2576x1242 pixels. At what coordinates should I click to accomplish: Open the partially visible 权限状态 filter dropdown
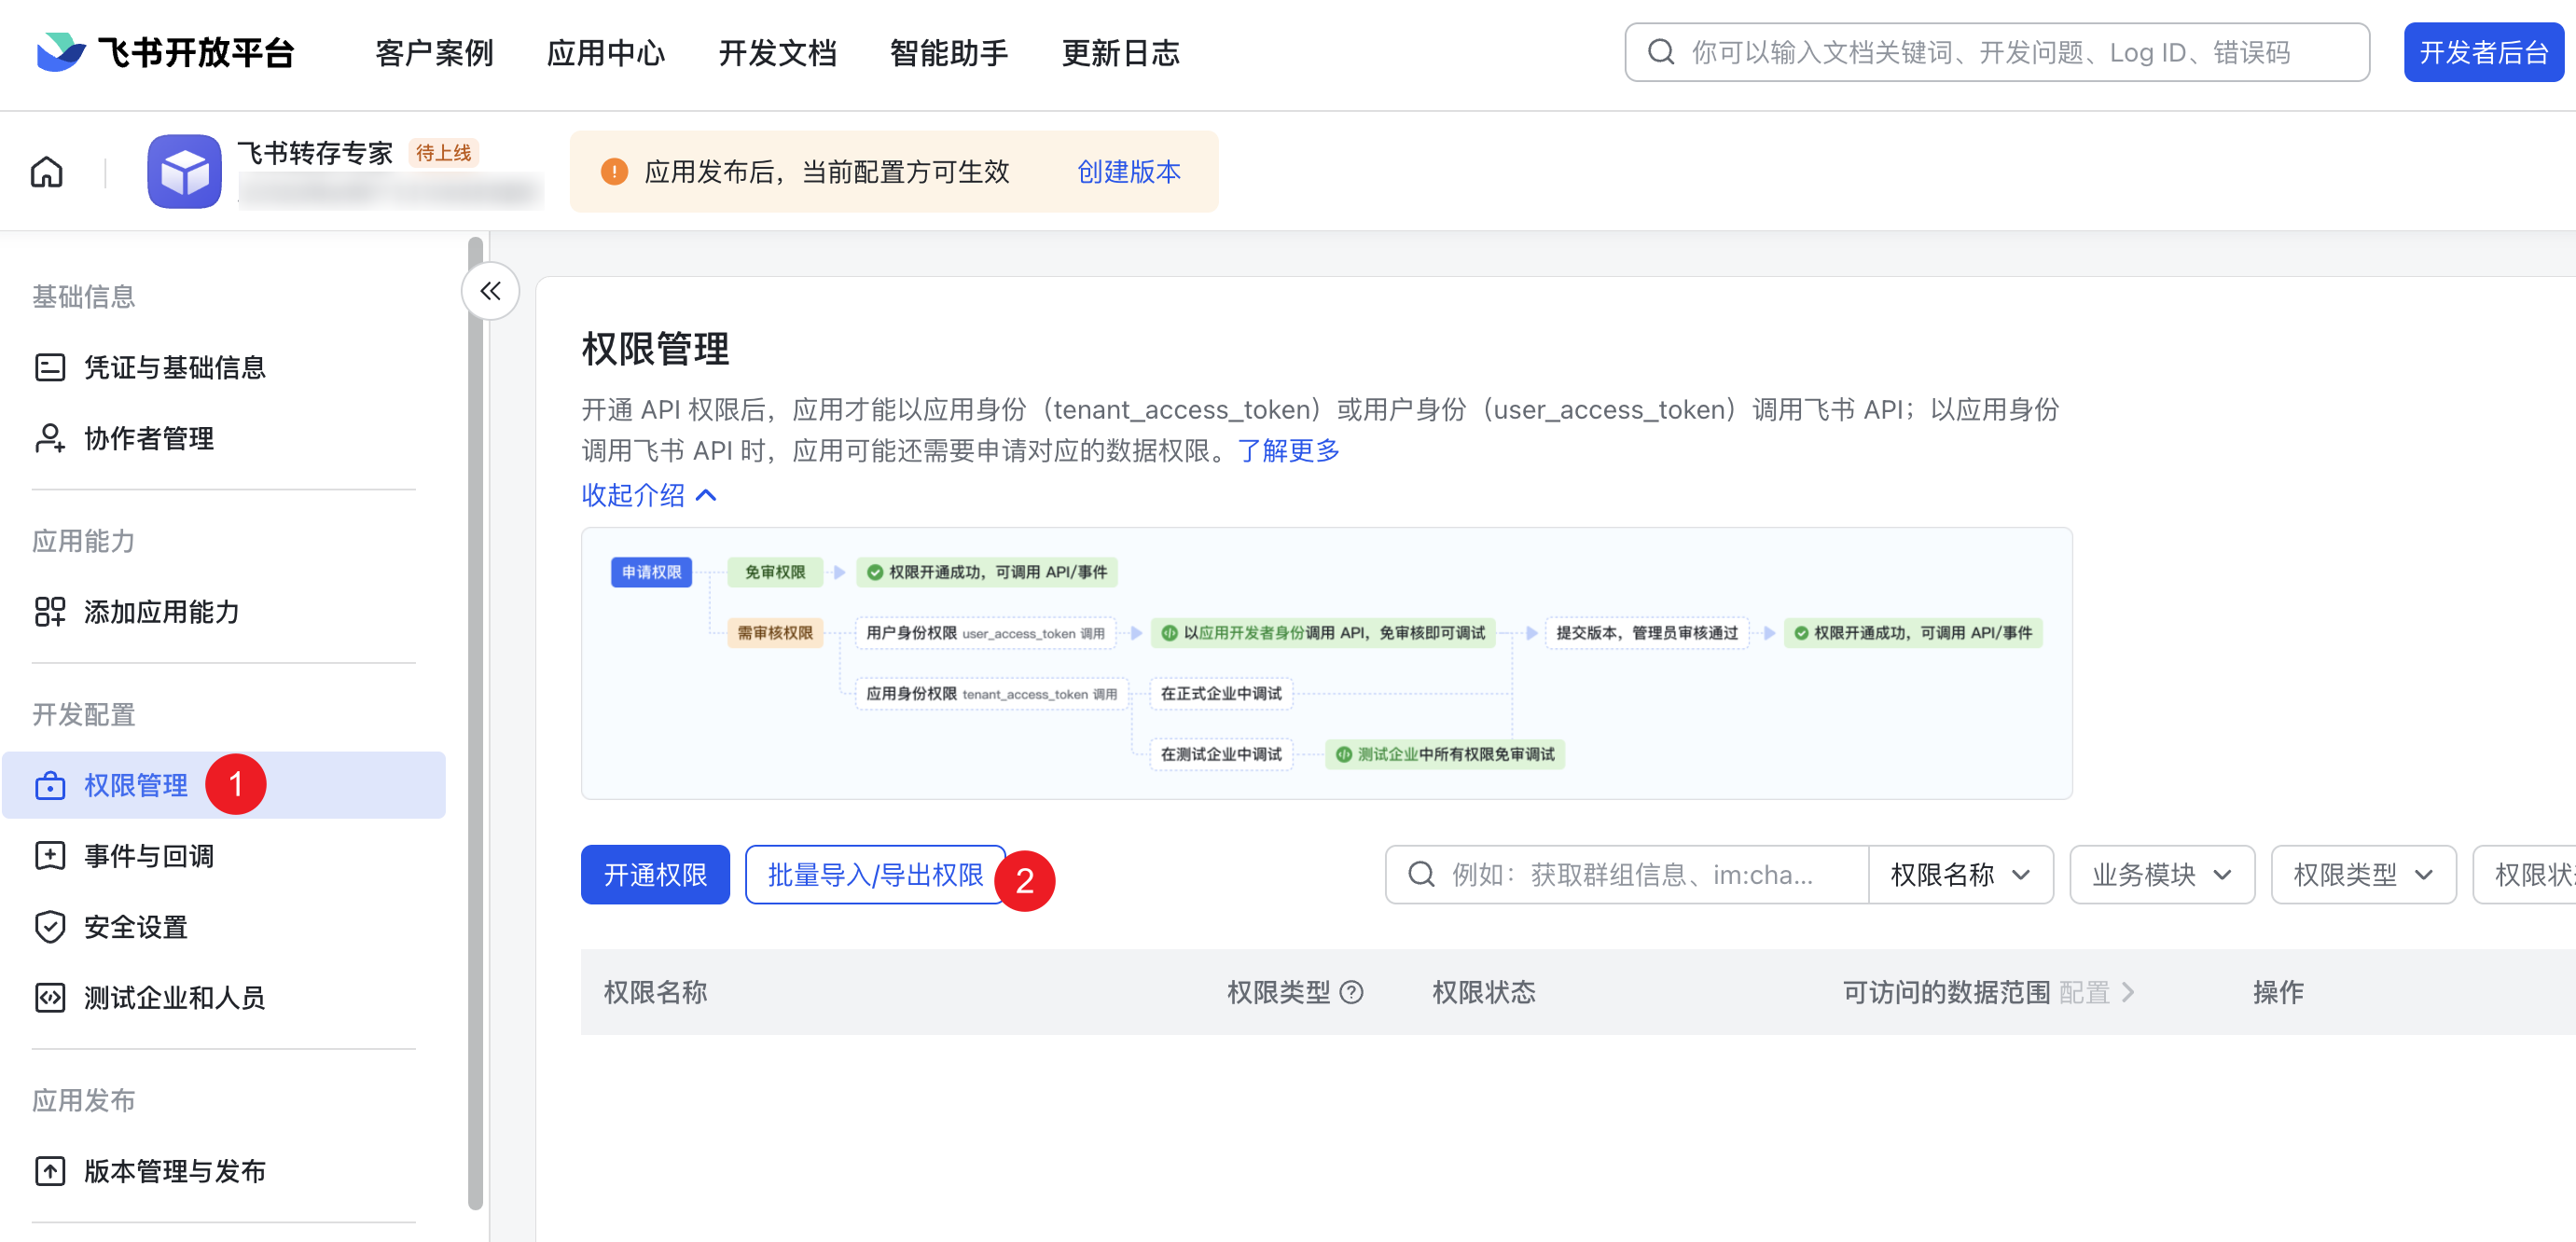point(2526,875)
